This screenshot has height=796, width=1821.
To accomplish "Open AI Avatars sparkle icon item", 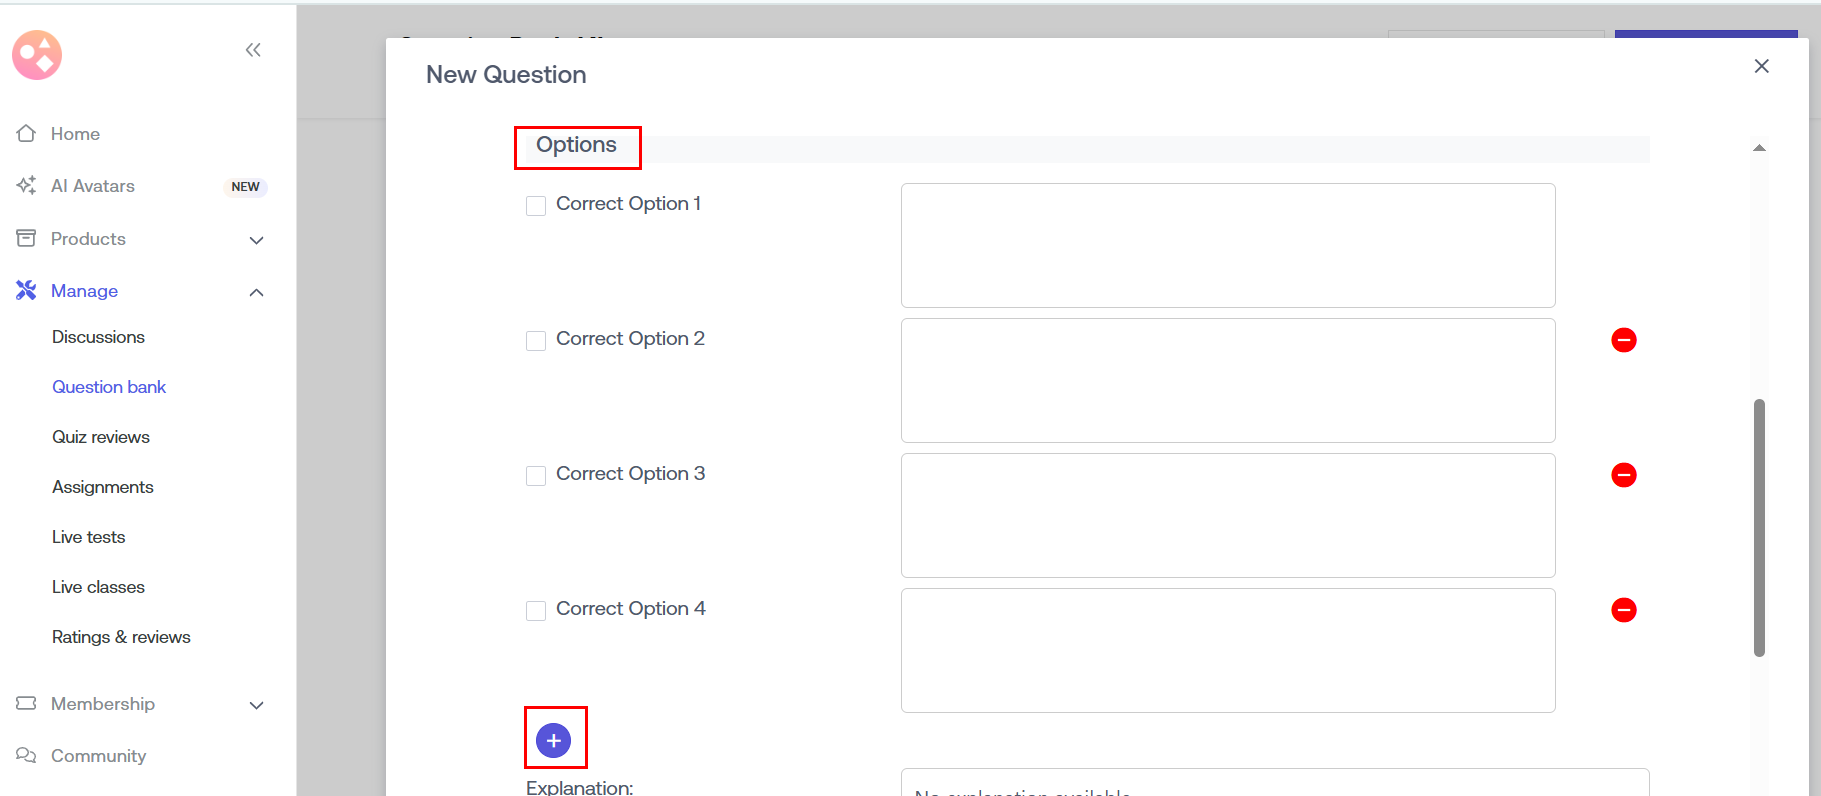I will (x=27, y=186).
